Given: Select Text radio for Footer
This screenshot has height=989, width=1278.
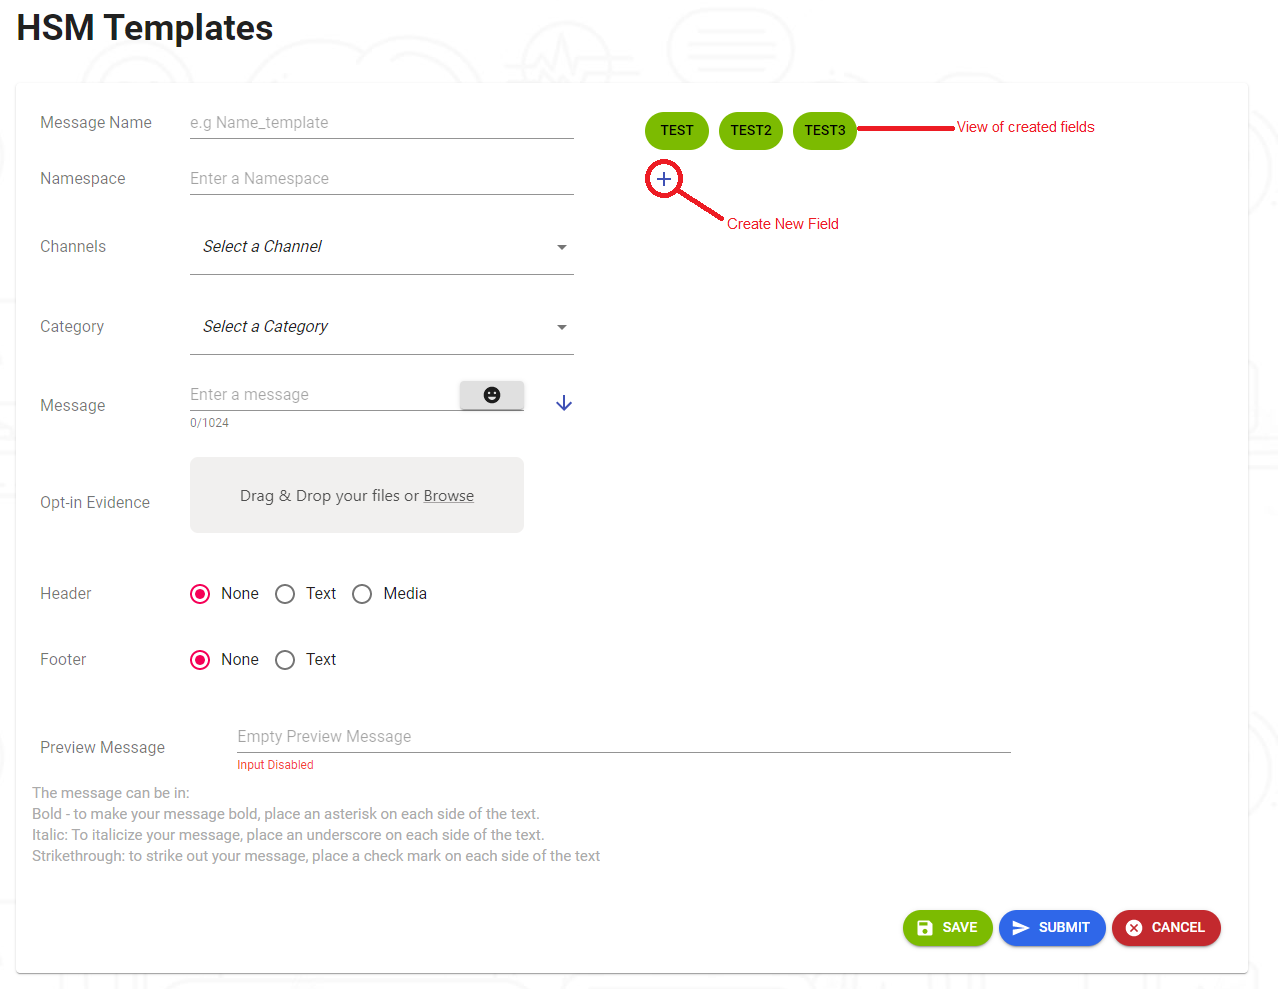Looking at the screenshot, I should 286,660.
